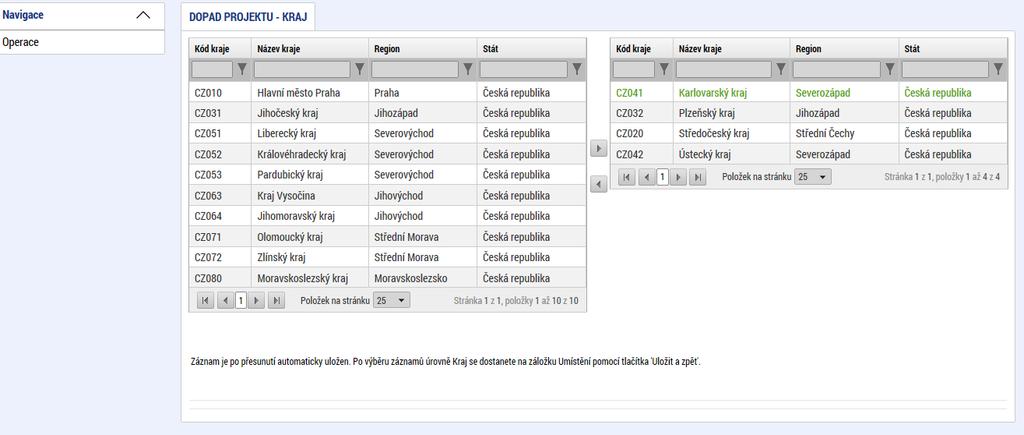The width and height of the screenshot is (1024, 435).
Task: Click filter icon for Region in right table
Action: 889,69
